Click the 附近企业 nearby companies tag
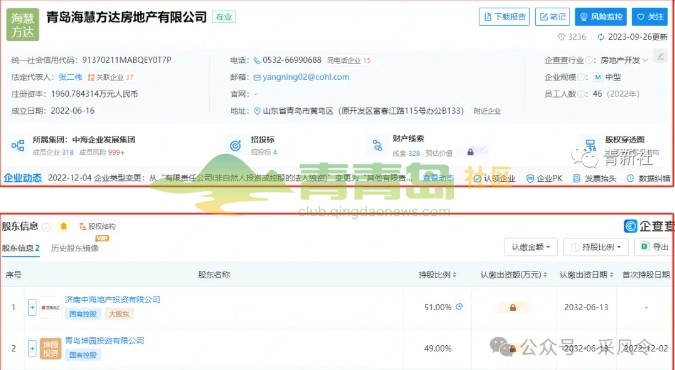This screenshot has height=370, width=675. click(487, 111)
